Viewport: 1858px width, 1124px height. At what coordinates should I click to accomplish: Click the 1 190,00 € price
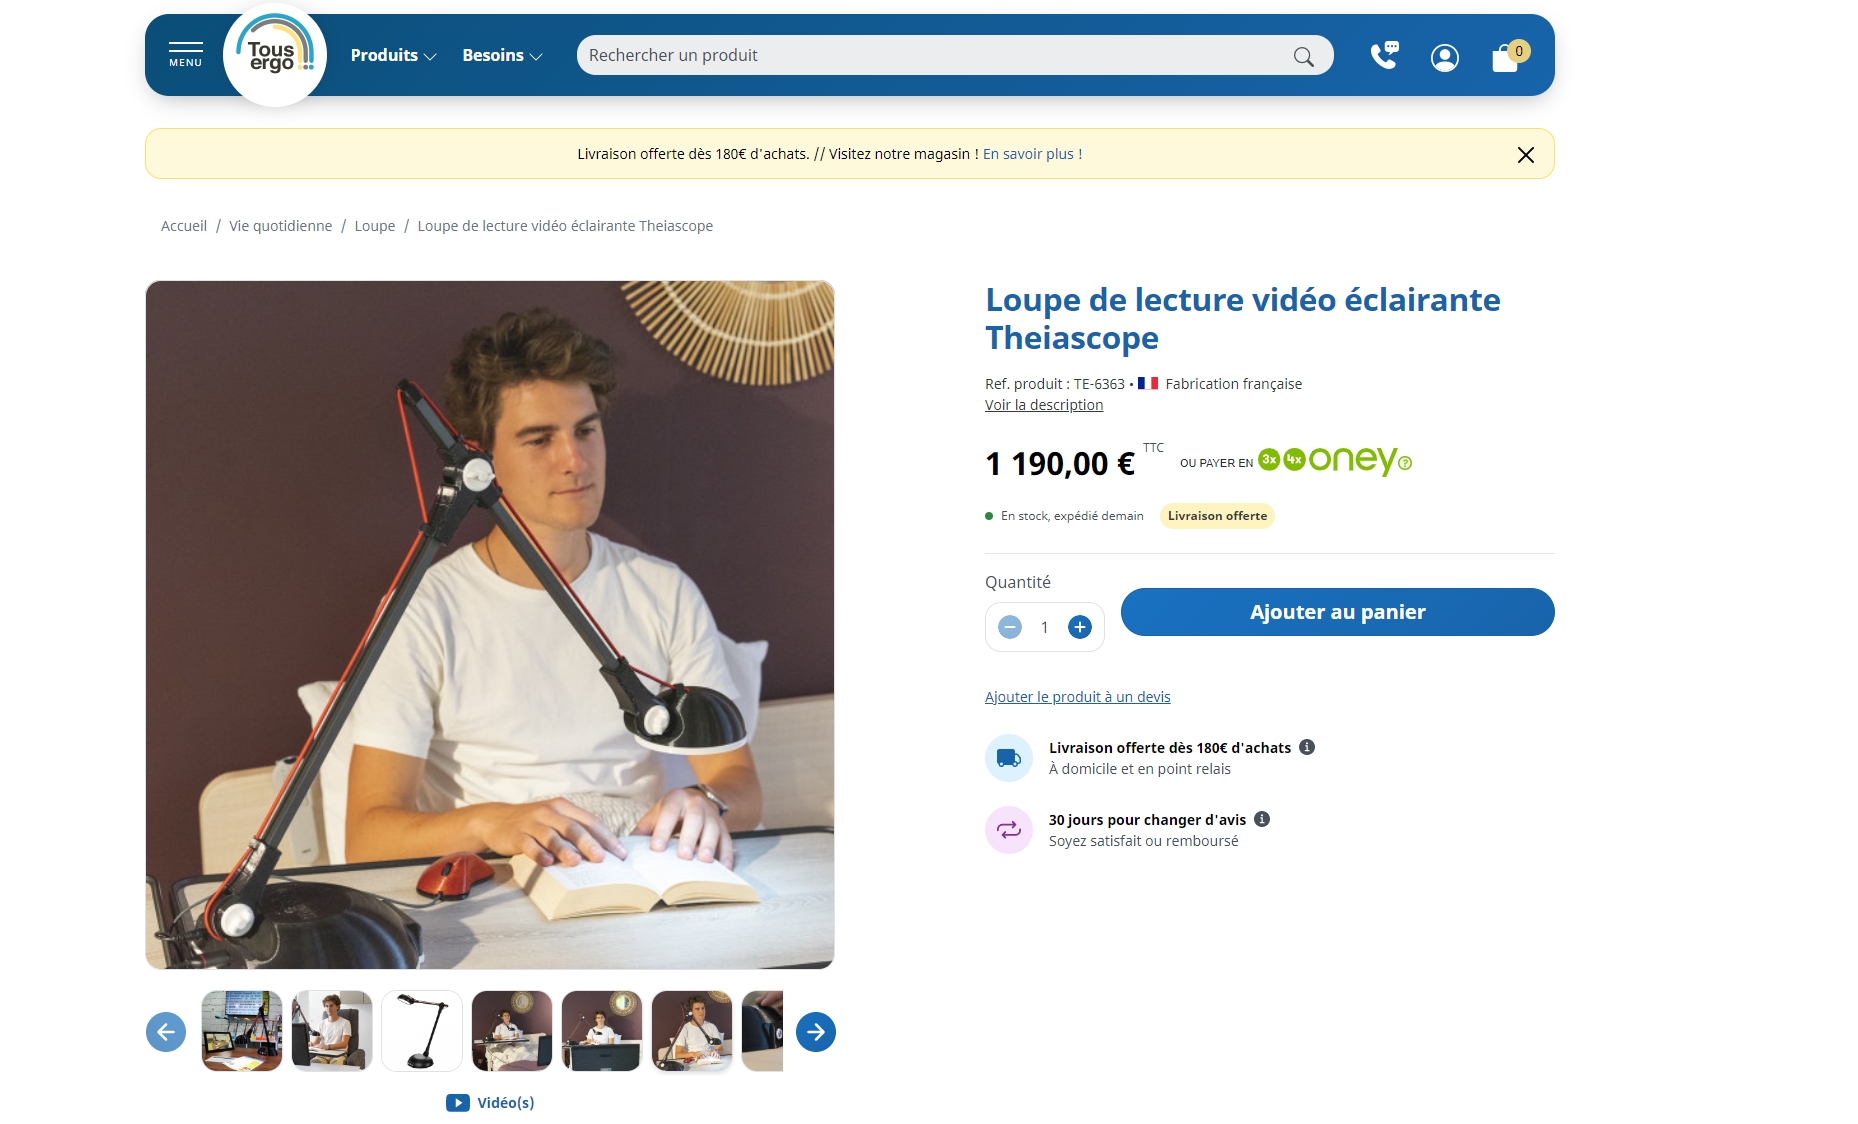[x=1060, y=464]
